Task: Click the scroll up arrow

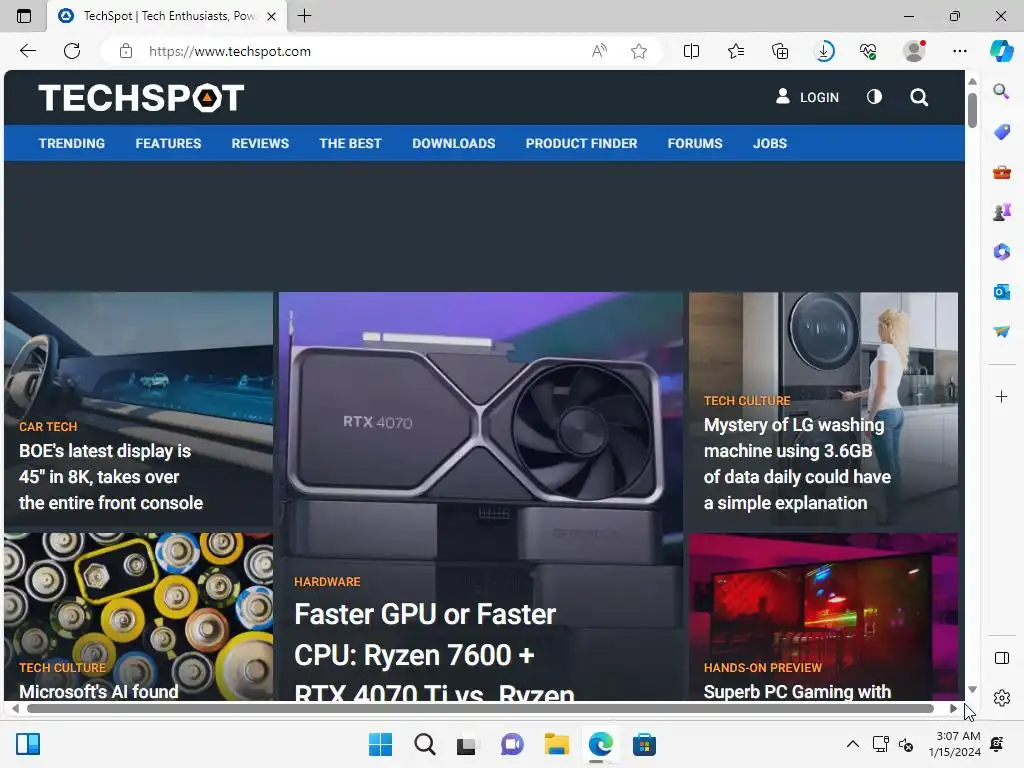Action: click(x=972, y=82)
